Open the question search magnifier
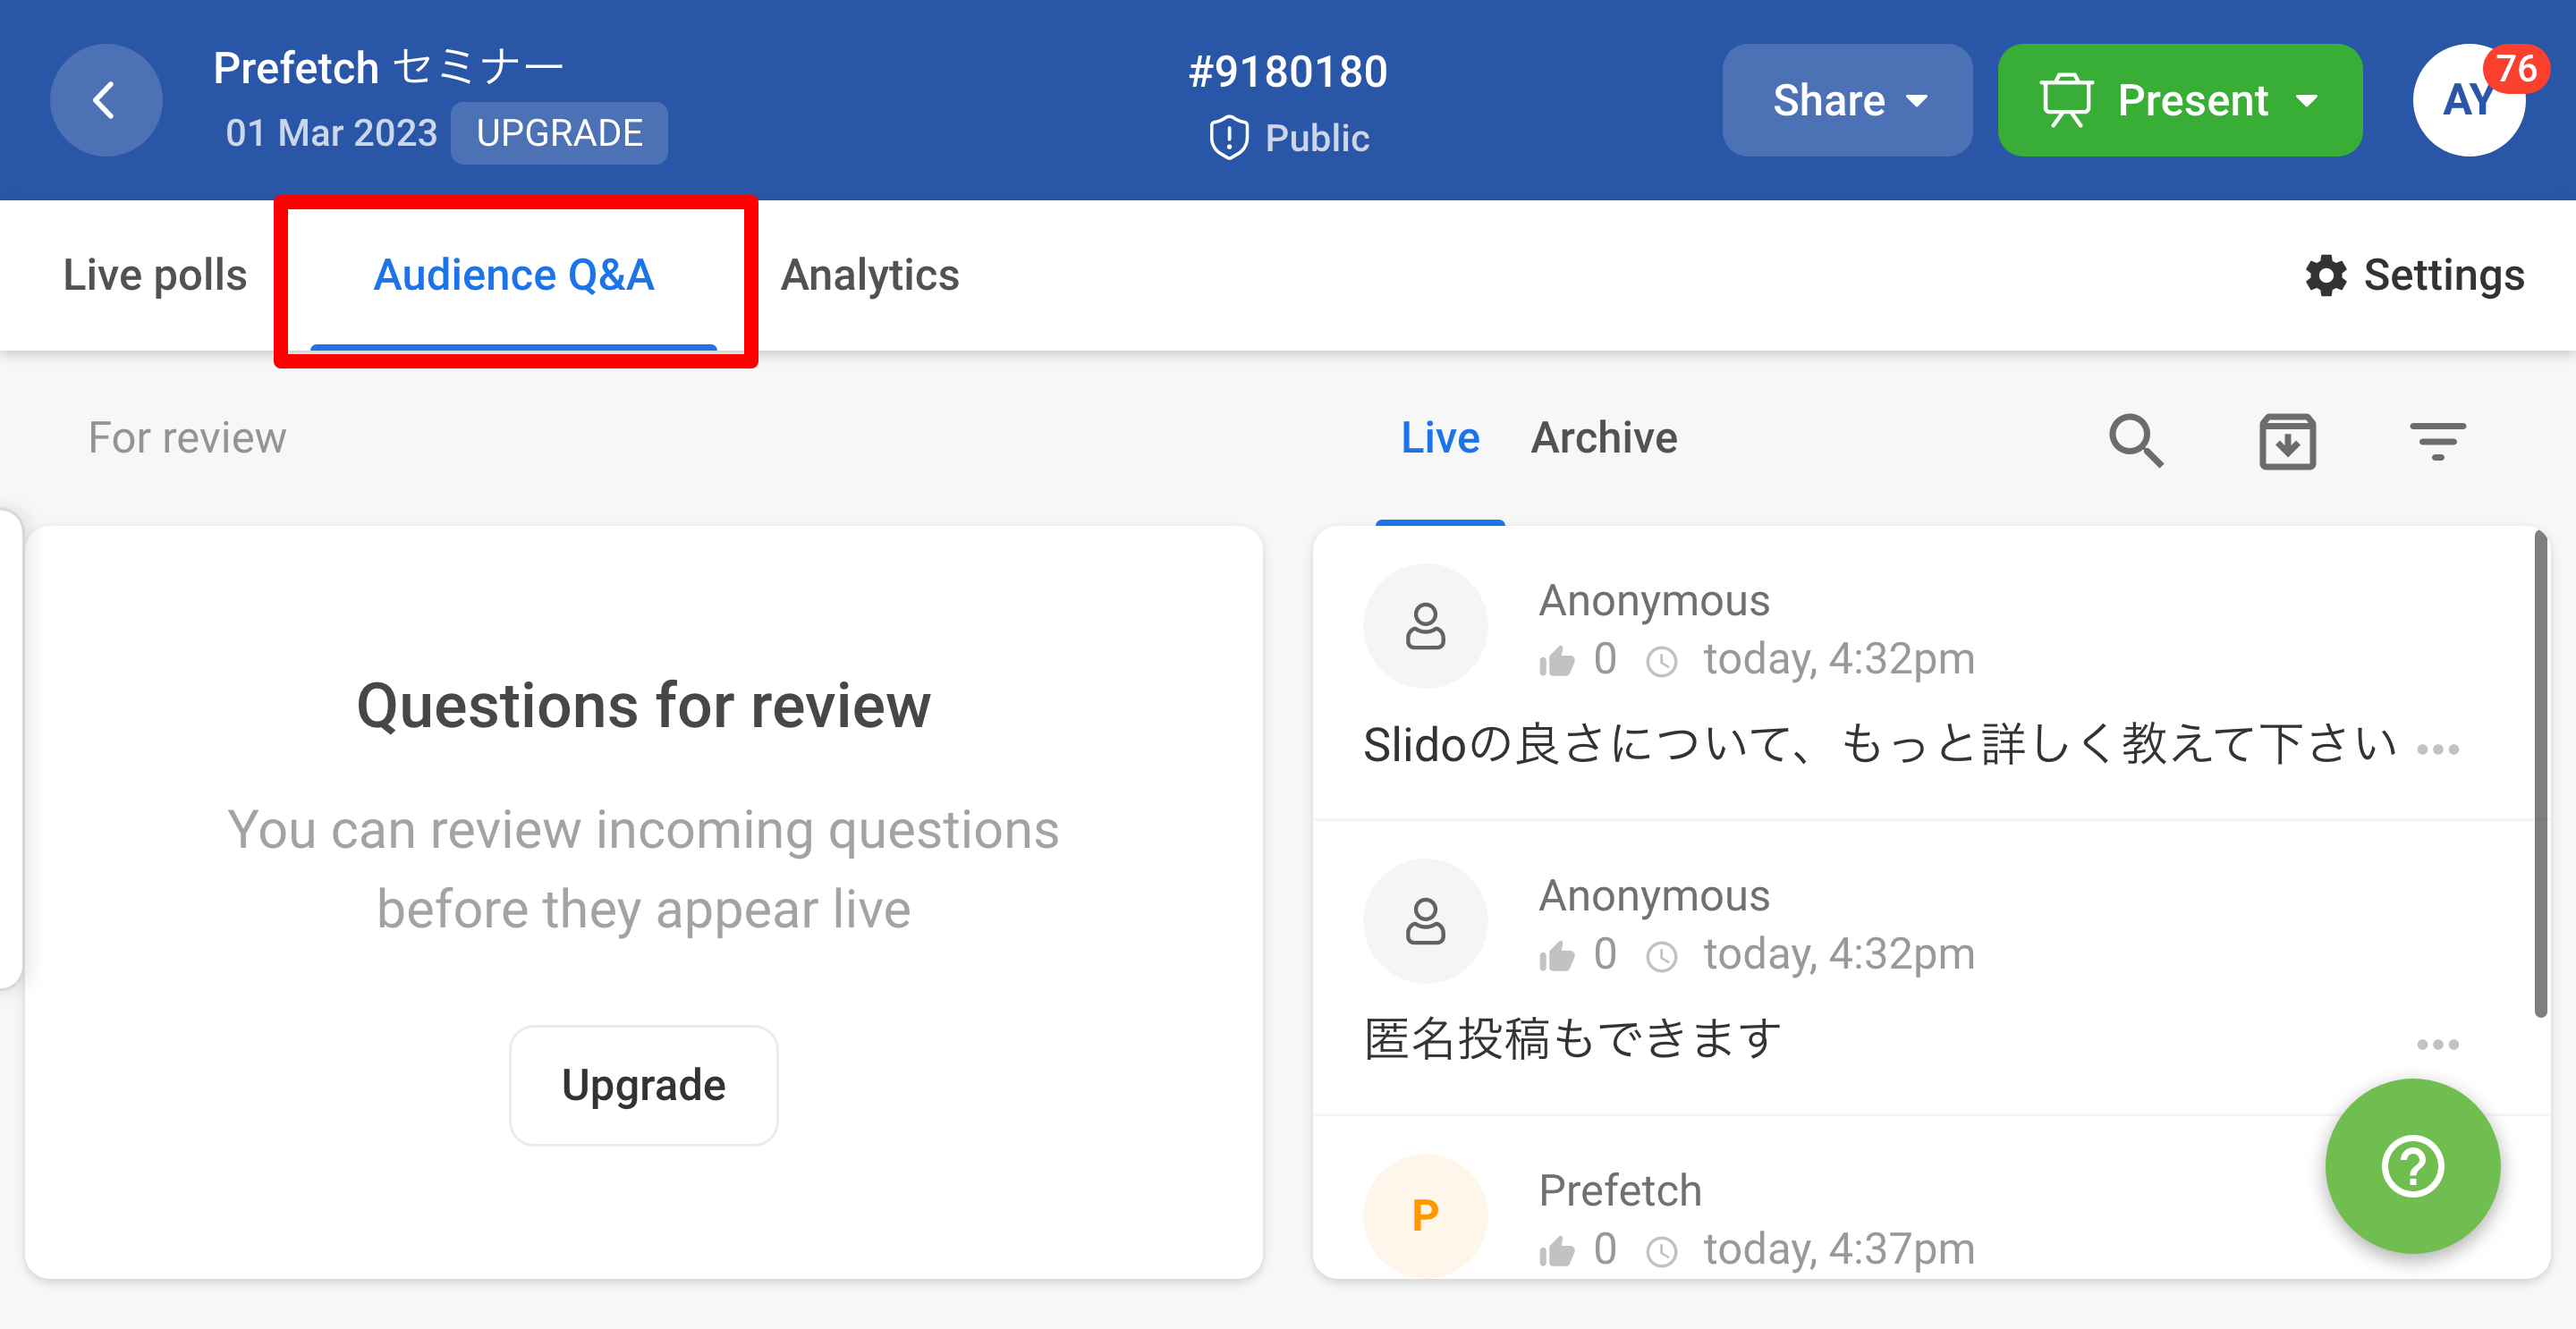 [x=2136, y=440]
